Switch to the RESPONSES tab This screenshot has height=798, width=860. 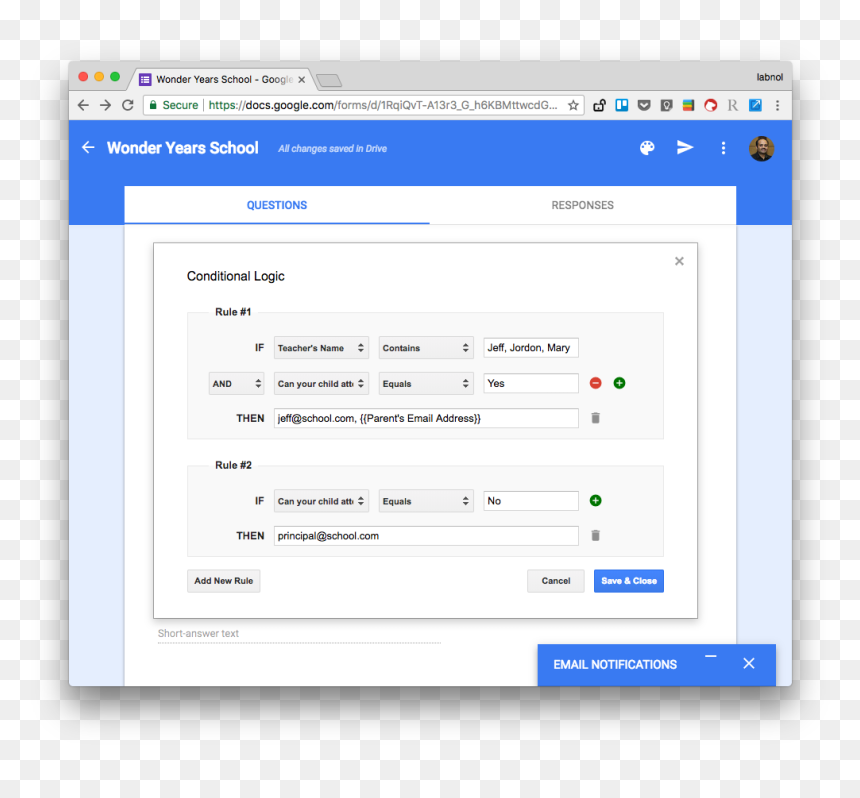coord(582,205)
